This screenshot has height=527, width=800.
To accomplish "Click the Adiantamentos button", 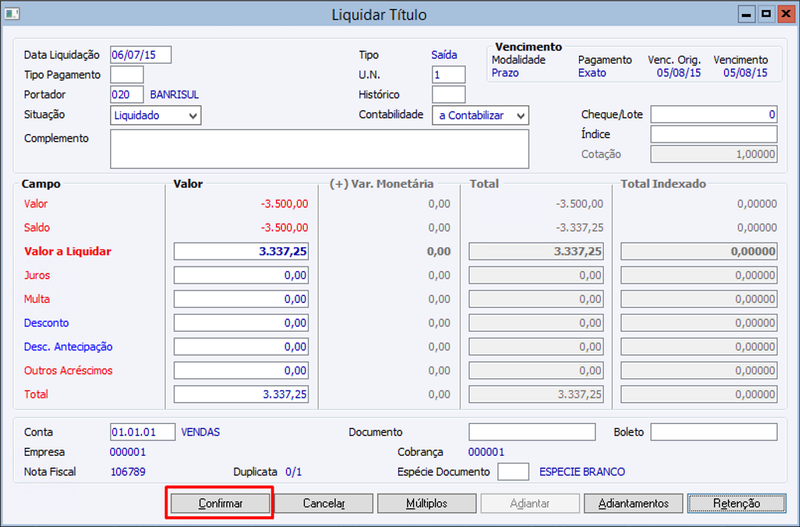I will 633,503.
